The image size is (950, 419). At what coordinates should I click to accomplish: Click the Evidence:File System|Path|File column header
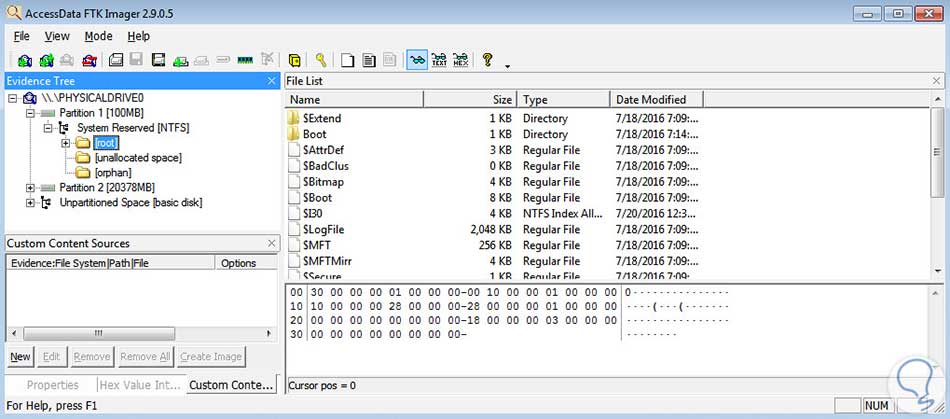point(110,263)
